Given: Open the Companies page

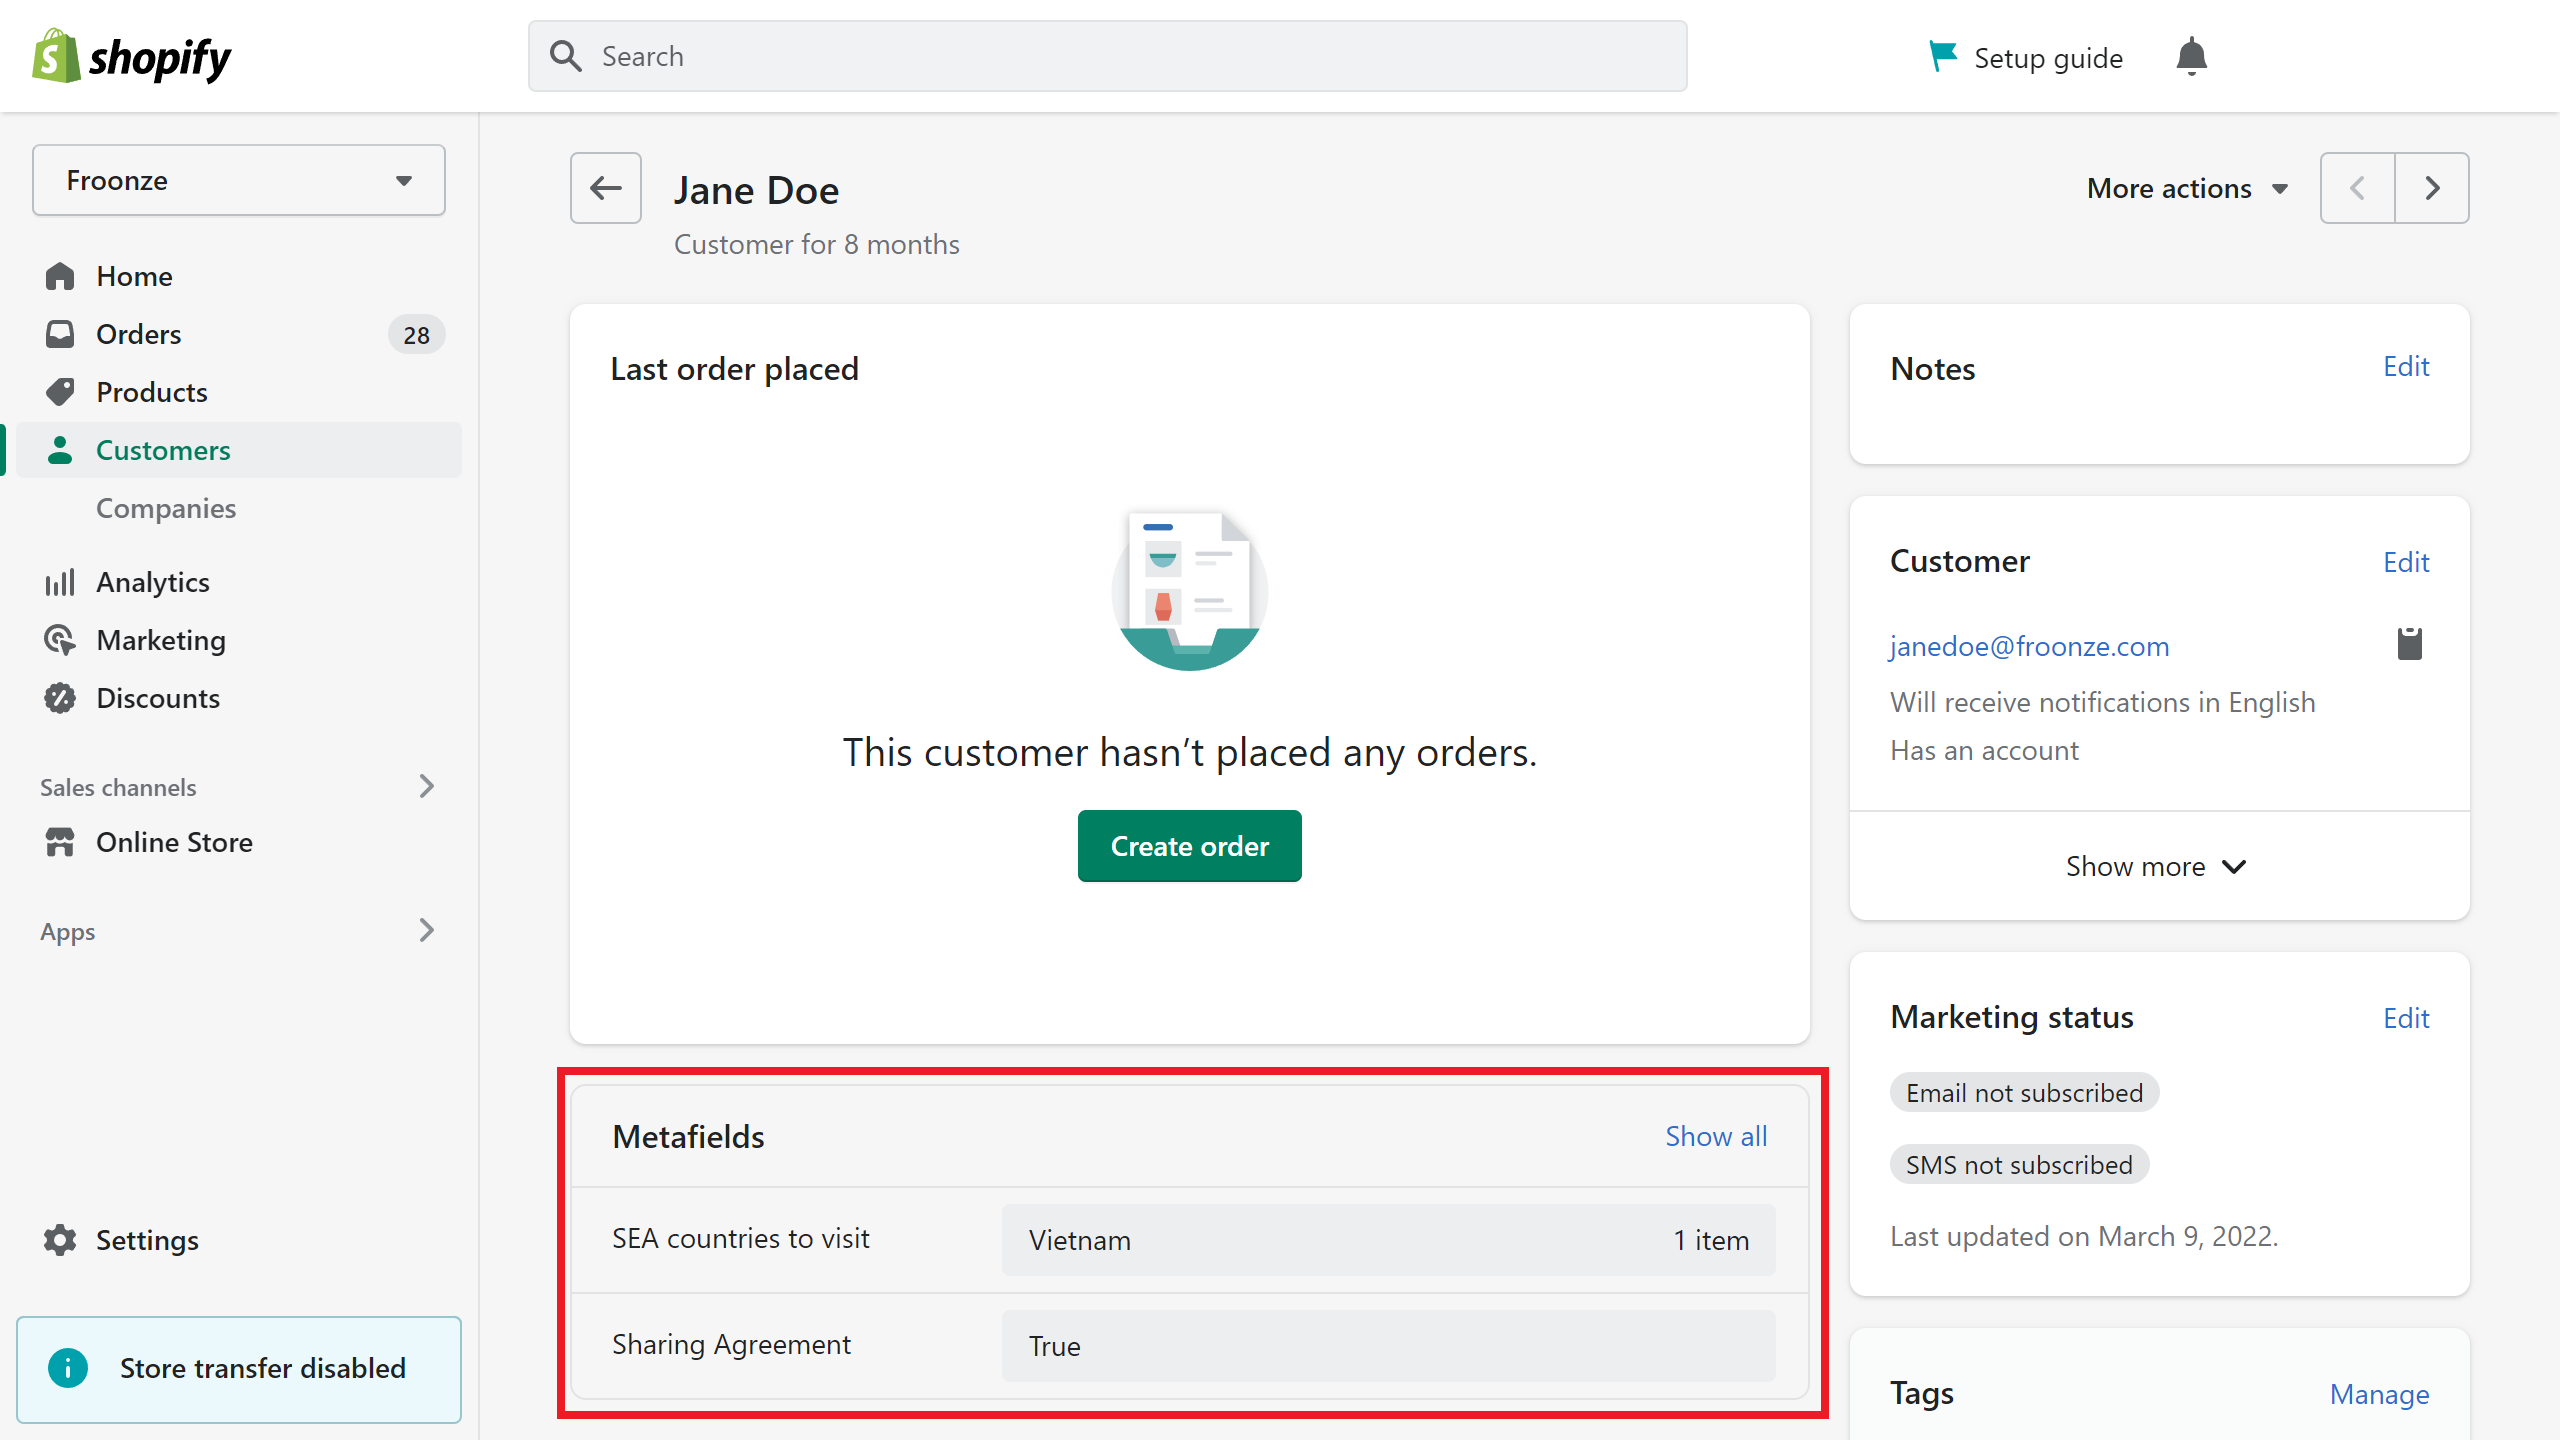Looking at the screenshot, I should tap(166, 508).
